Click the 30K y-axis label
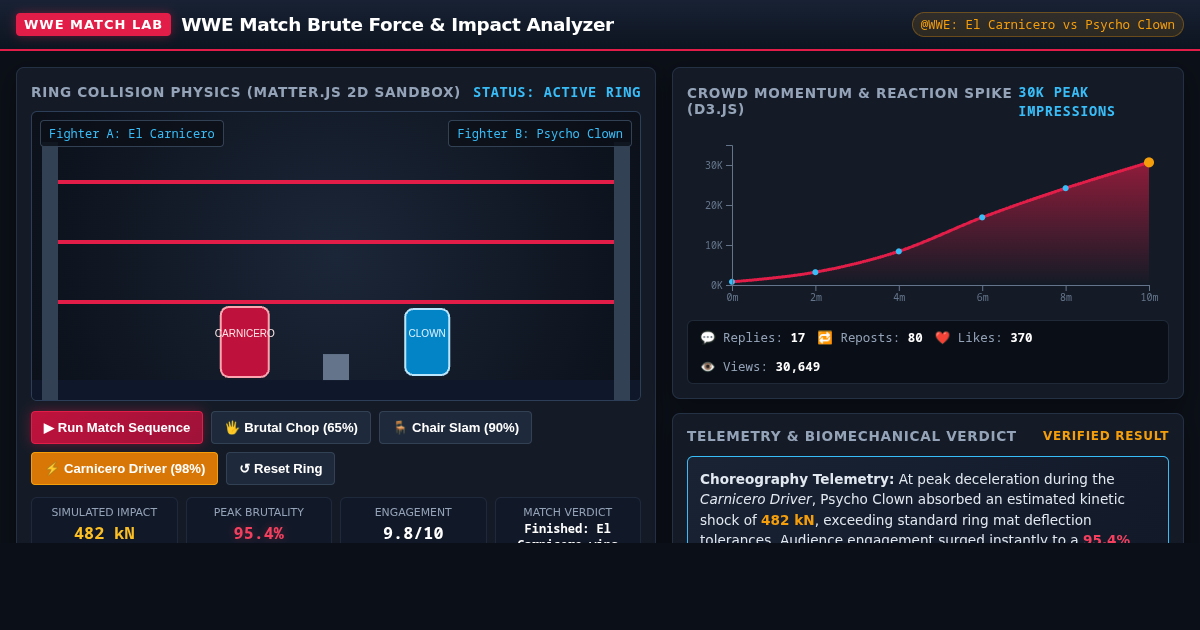 point(713,166)
